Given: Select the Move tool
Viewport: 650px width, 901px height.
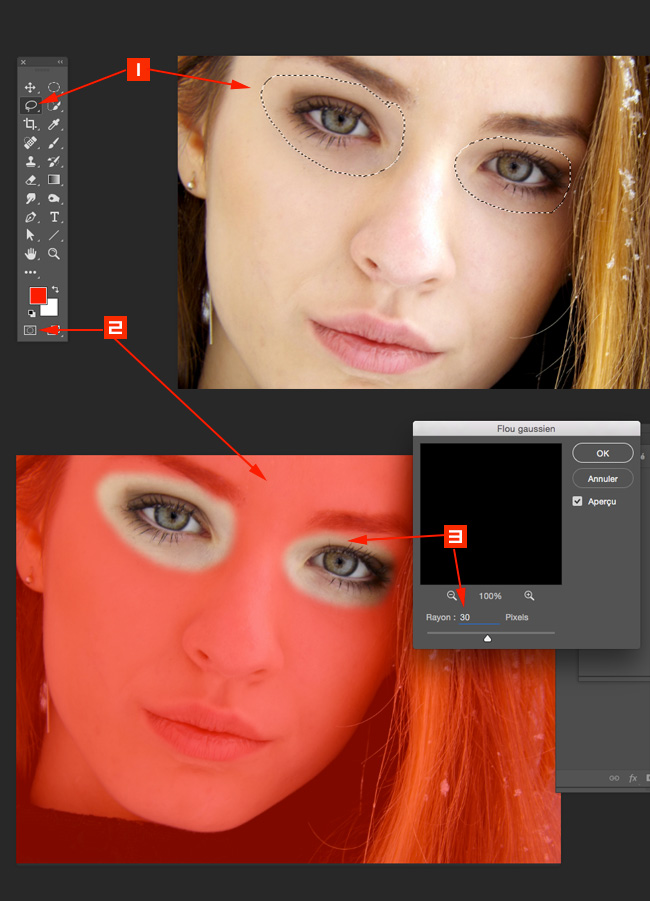Looking at the screenshot, I should (x=30, y=87).
